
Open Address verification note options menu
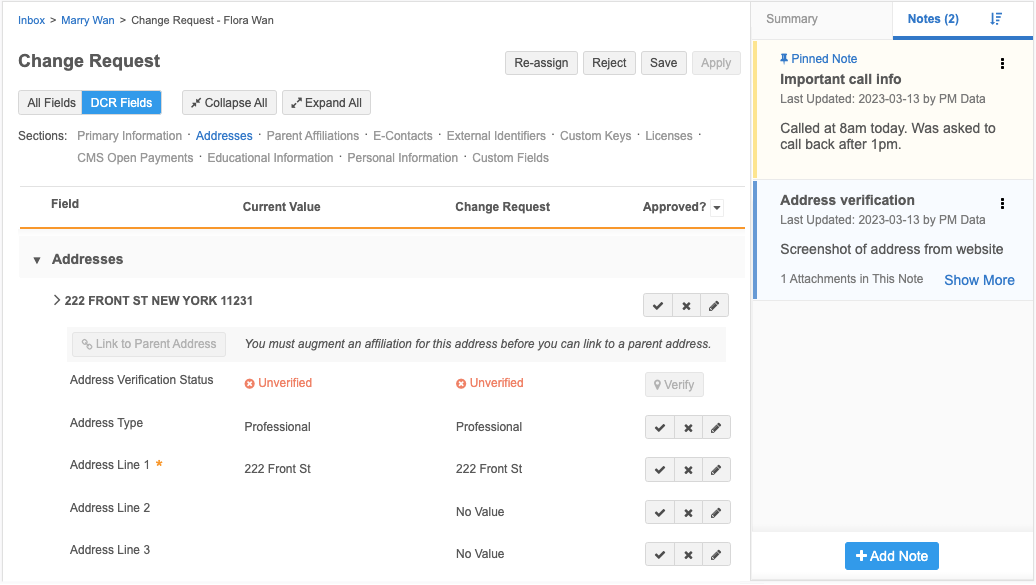tap(1003, 204)
